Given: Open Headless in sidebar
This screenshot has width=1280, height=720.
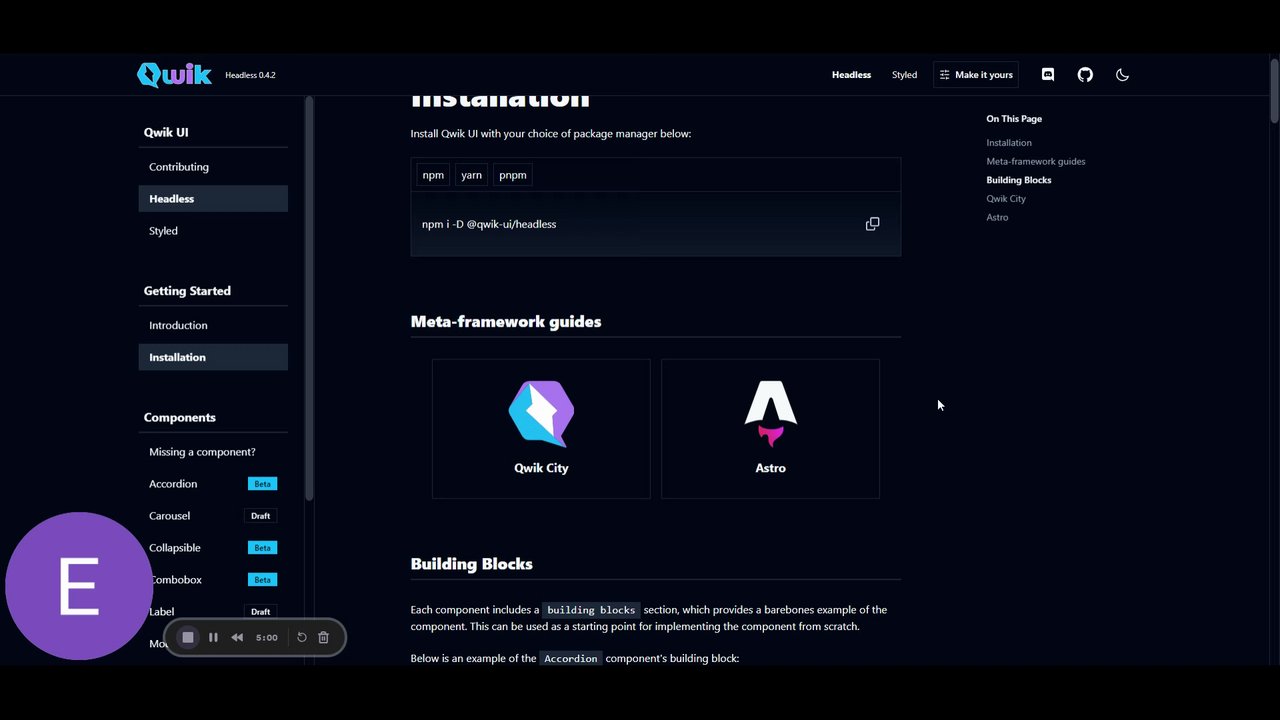Looking at the screenshot, I should pos(213,199).
